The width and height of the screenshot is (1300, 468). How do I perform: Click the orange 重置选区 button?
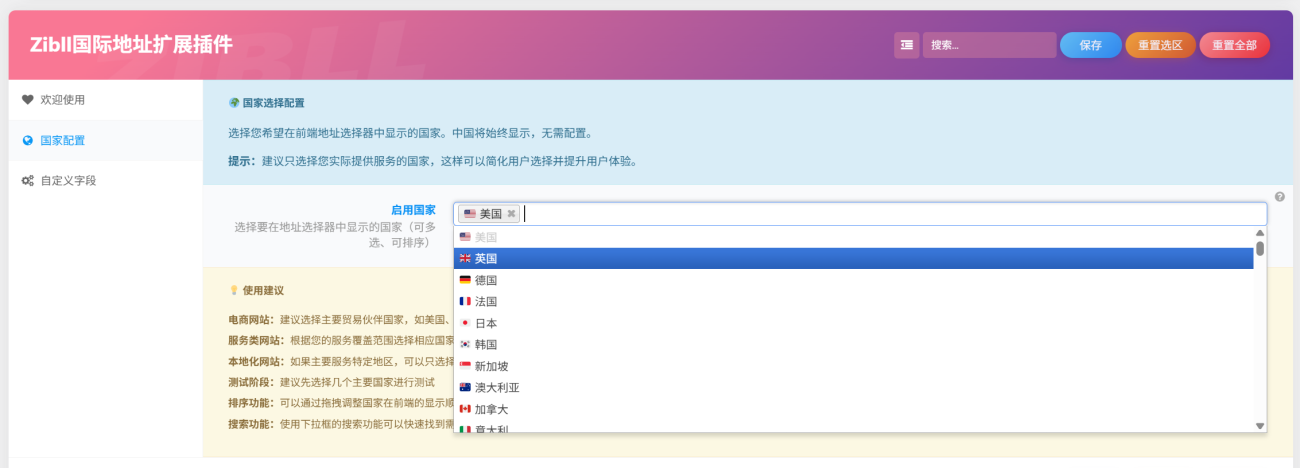tap(1160, 45)
